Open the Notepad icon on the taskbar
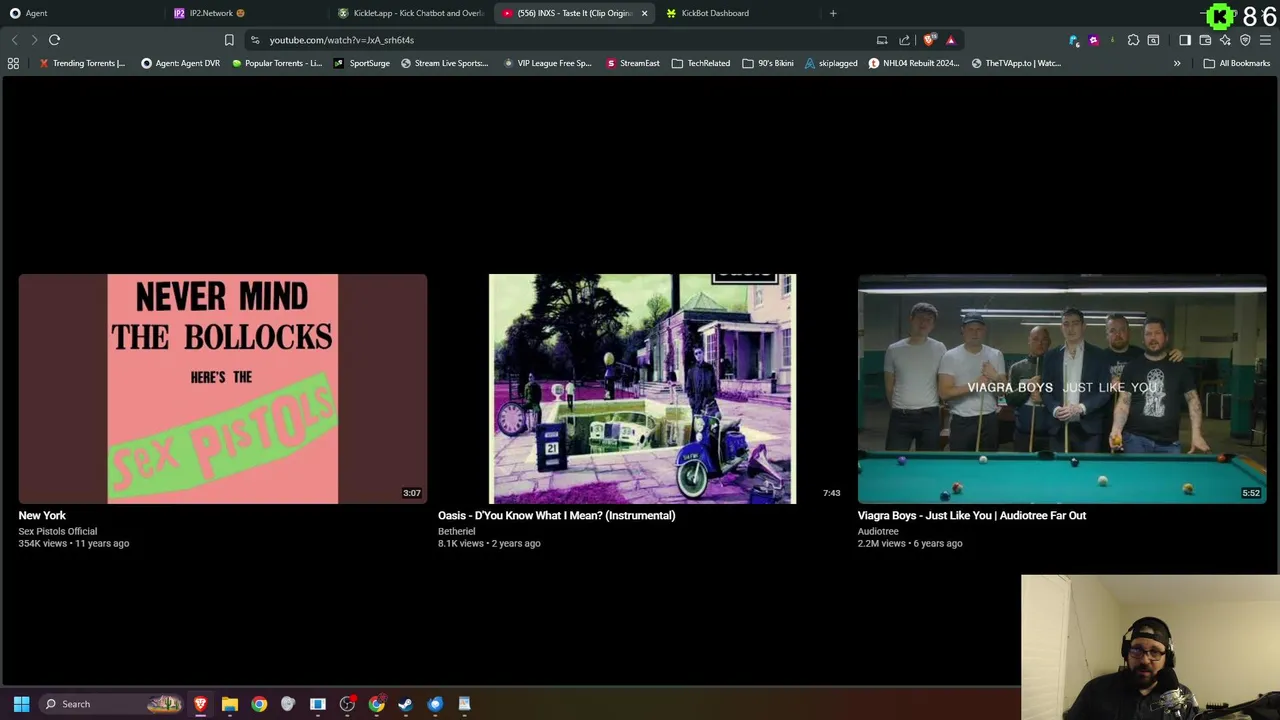1280x720 pixels. pos(464,704)
